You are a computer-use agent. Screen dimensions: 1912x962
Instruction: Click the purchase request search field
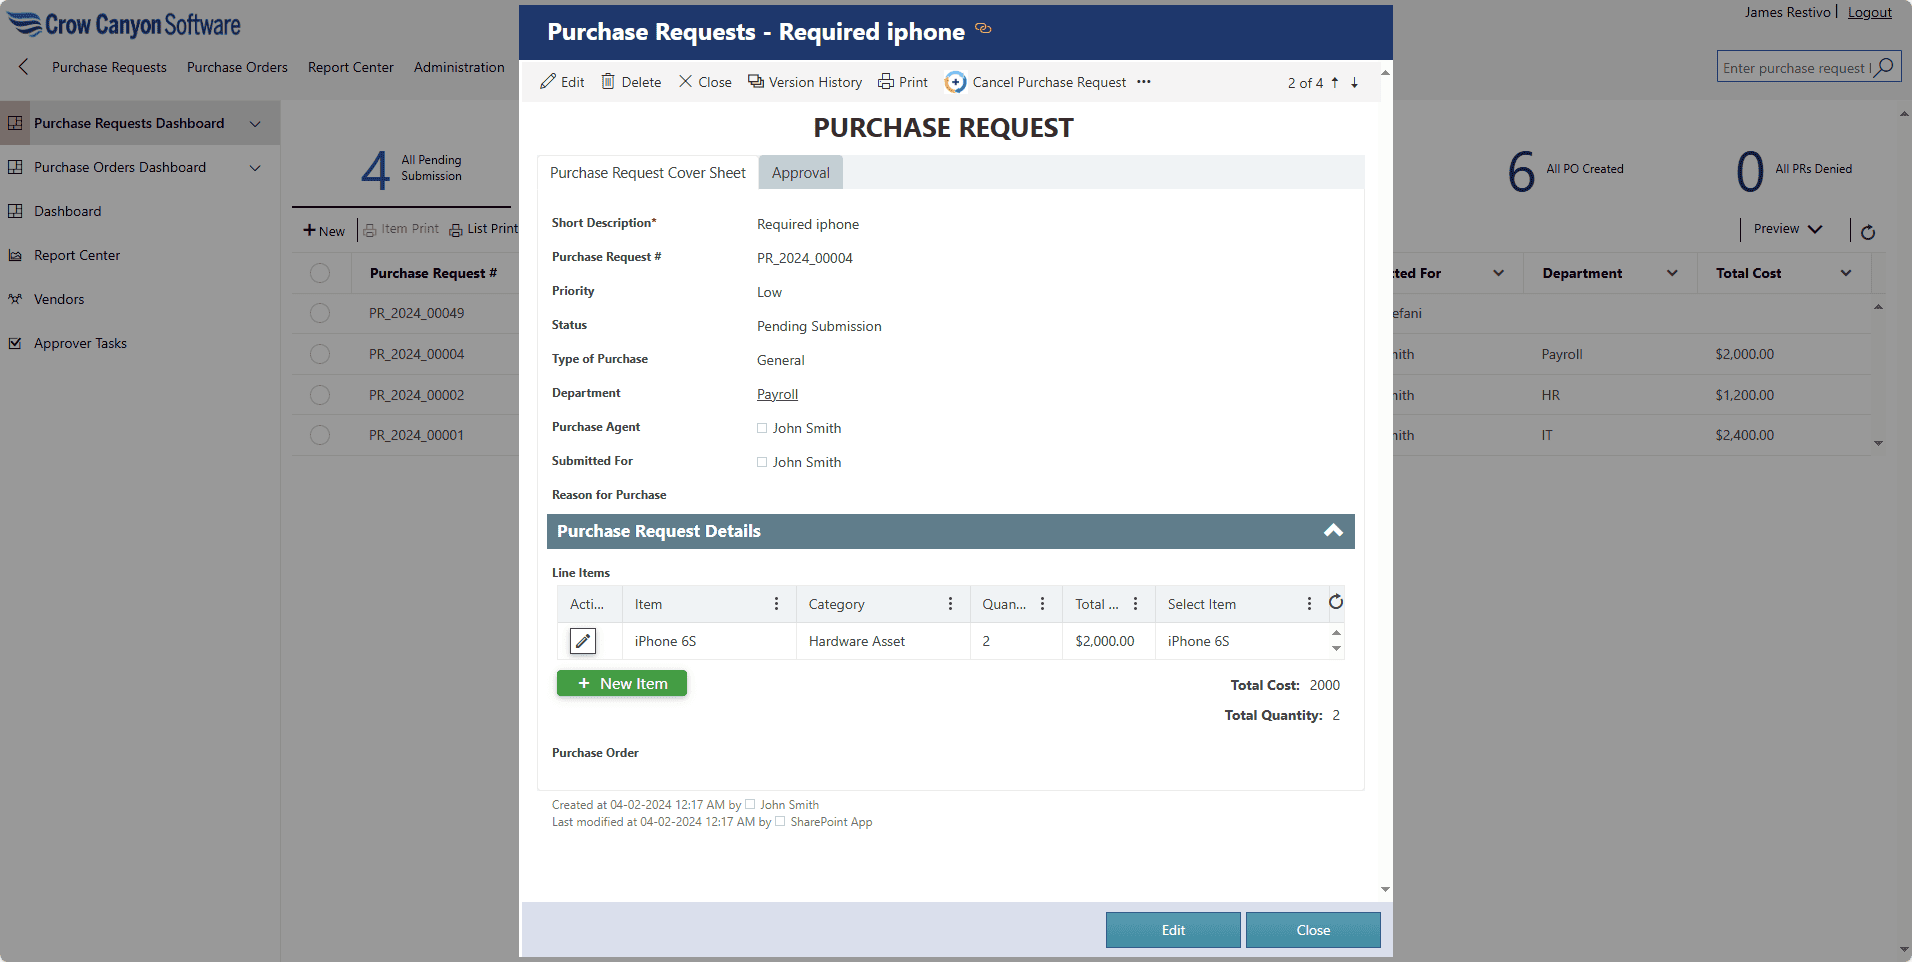[1796, 67]
